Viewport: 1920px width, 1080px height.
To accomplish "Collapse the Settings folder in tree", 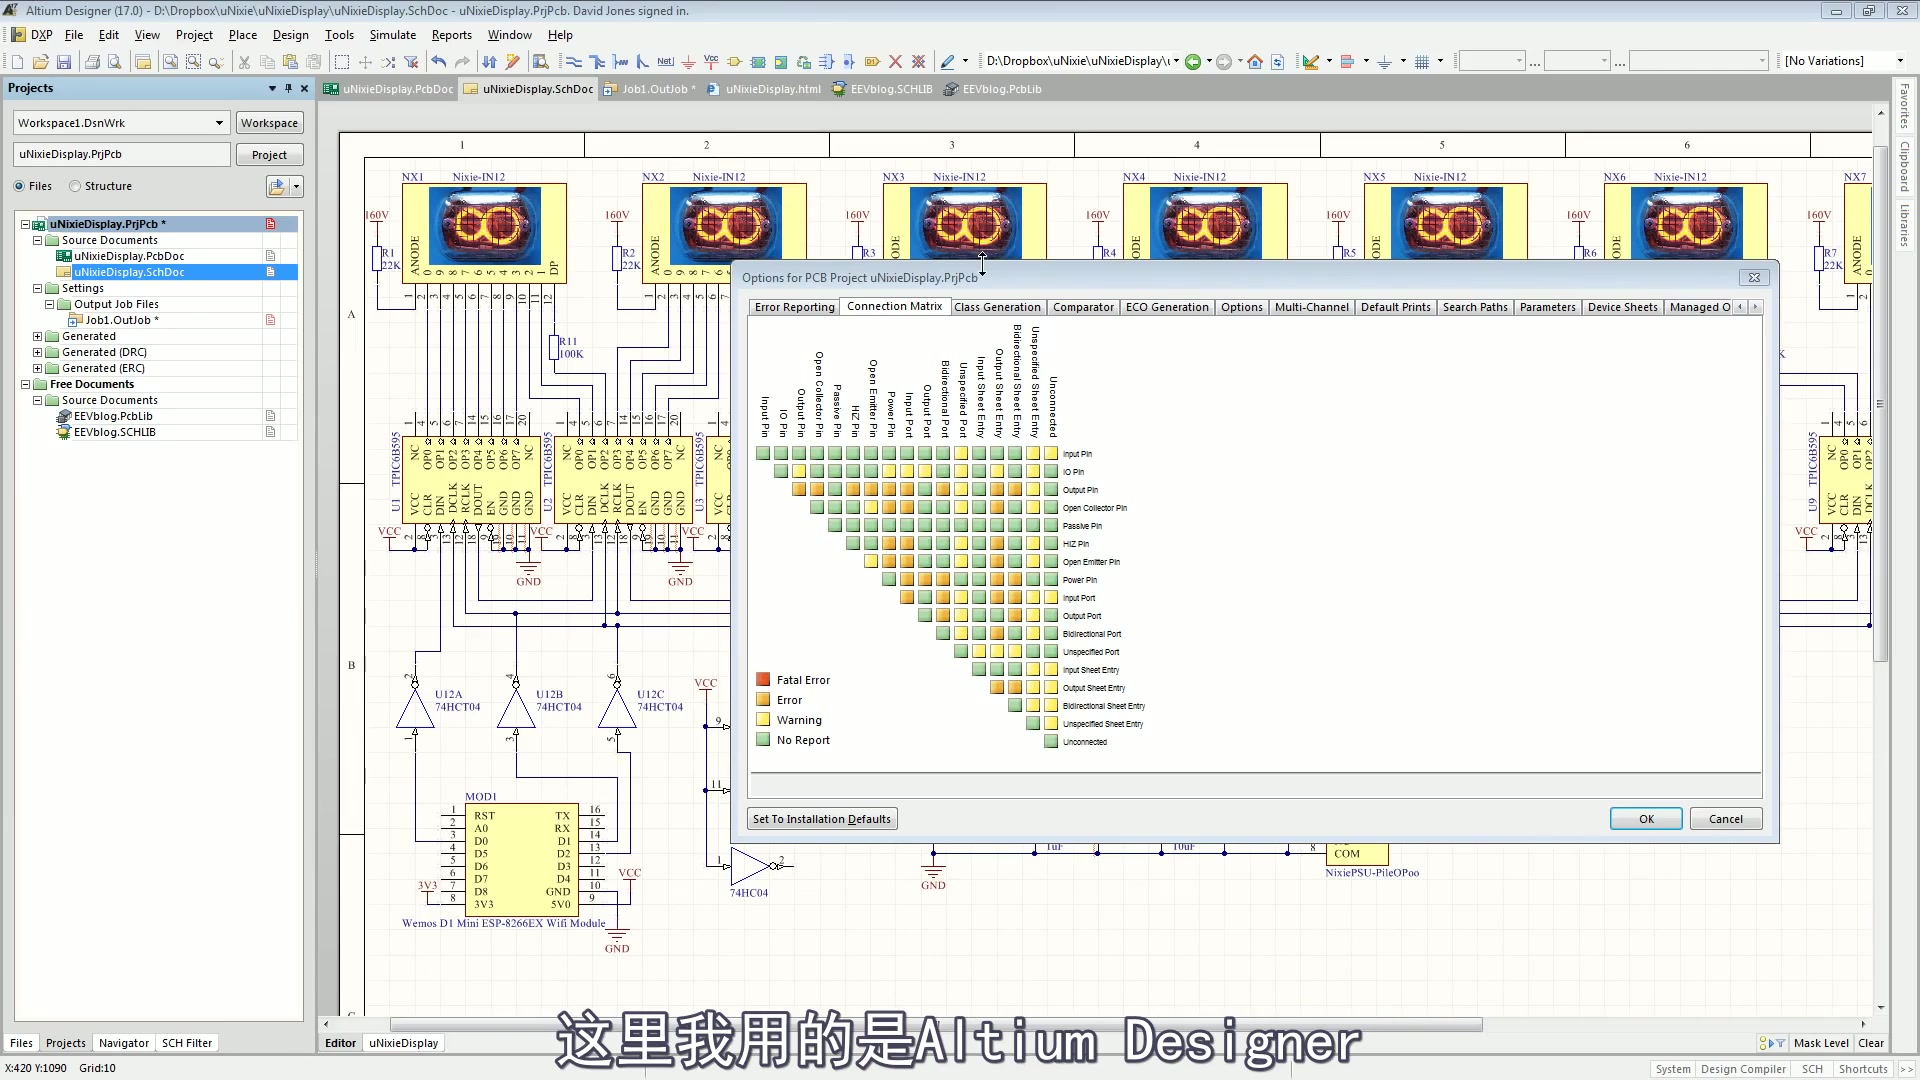I will tap(38, 288).
